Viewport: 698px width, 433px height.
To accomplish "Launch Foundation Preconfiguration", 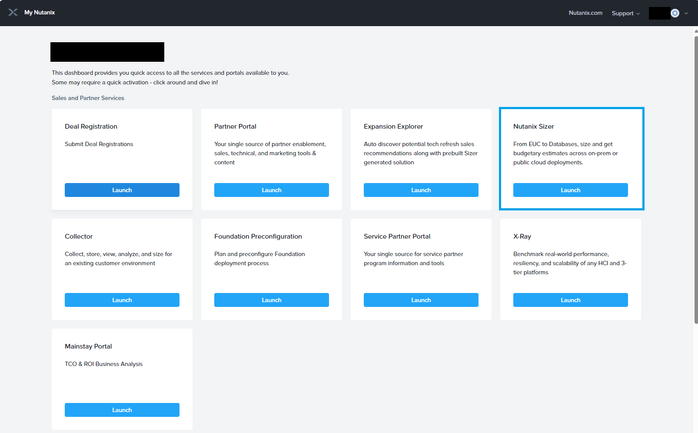I will coord(272,300).
